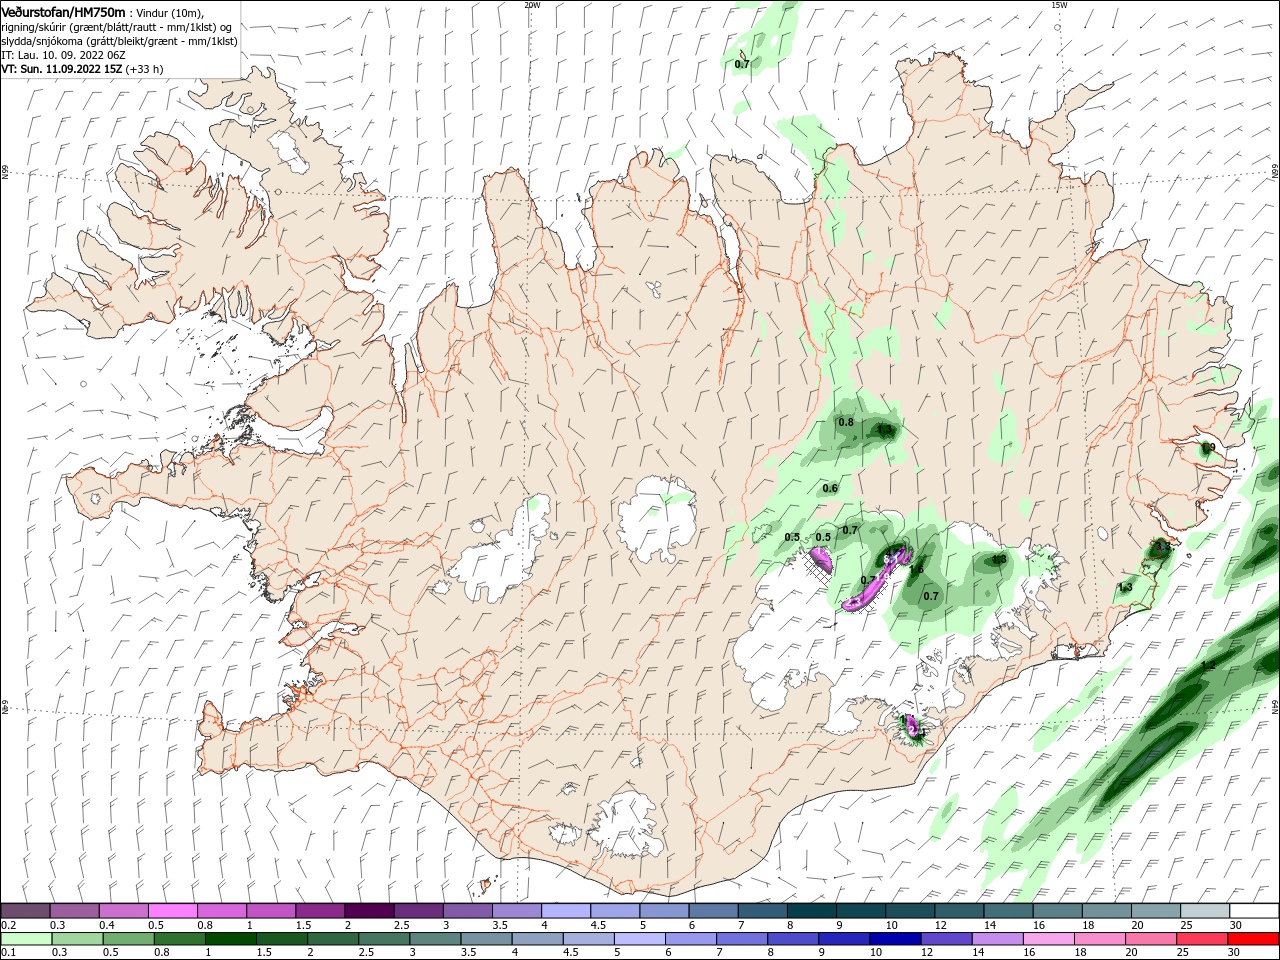The width and height of the screenshot is (1280, 960).
Task: Pick the white top-row swatch above 30
Action: point(1254,911)
